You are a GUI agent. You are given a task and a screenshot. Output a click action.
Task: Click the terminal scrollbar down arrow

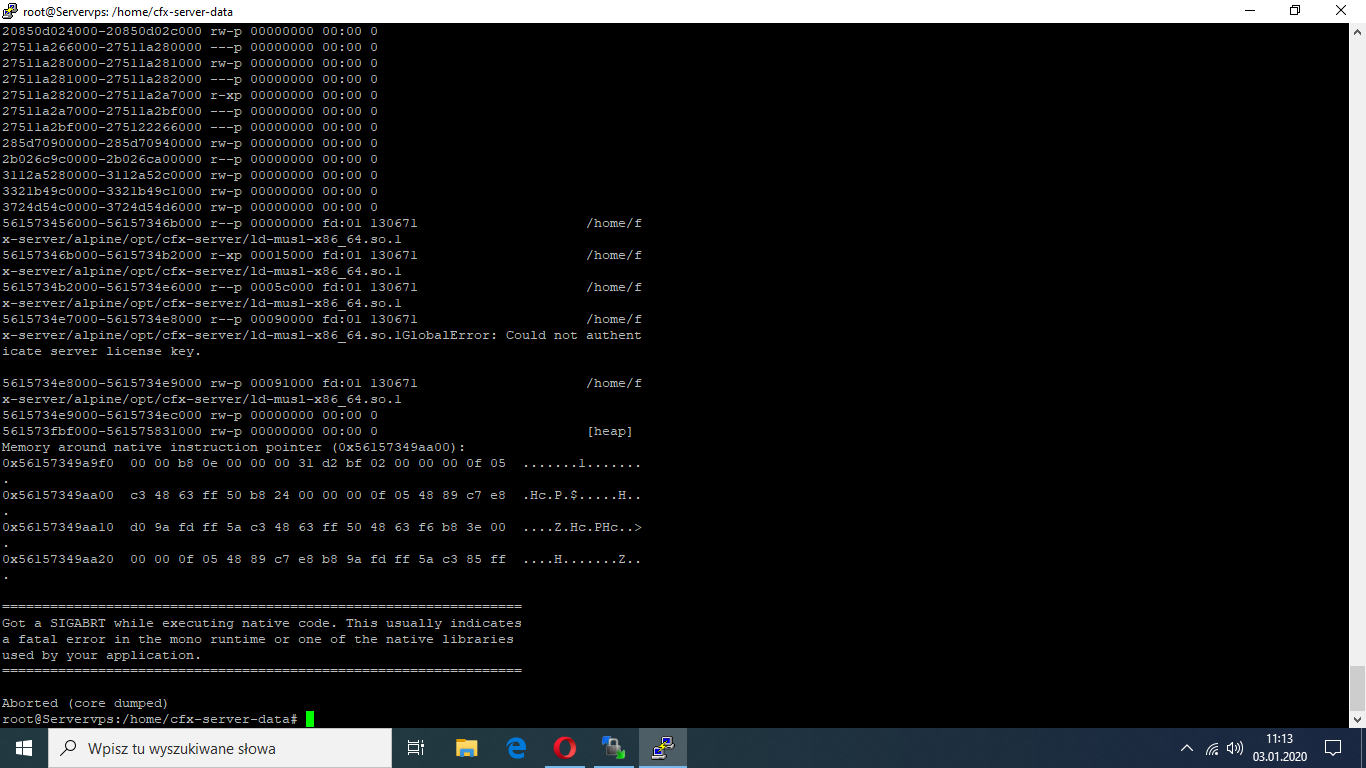tap(1357, 719)
